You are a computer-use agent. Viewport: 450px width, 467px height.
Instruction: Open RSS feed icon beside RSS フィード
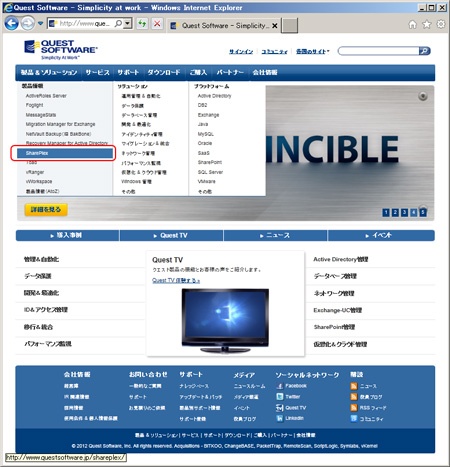[x=354, y=408]
